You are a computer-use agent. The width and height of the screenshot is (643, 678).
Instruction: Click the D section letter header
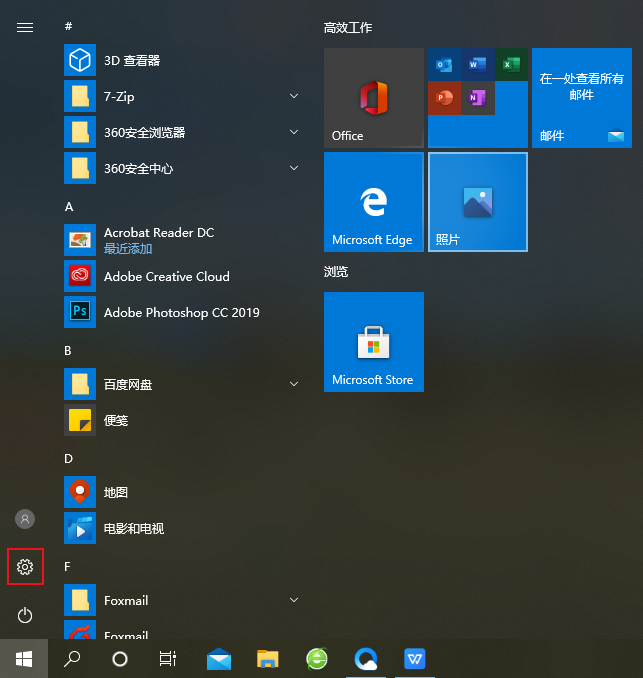(68, 459)
